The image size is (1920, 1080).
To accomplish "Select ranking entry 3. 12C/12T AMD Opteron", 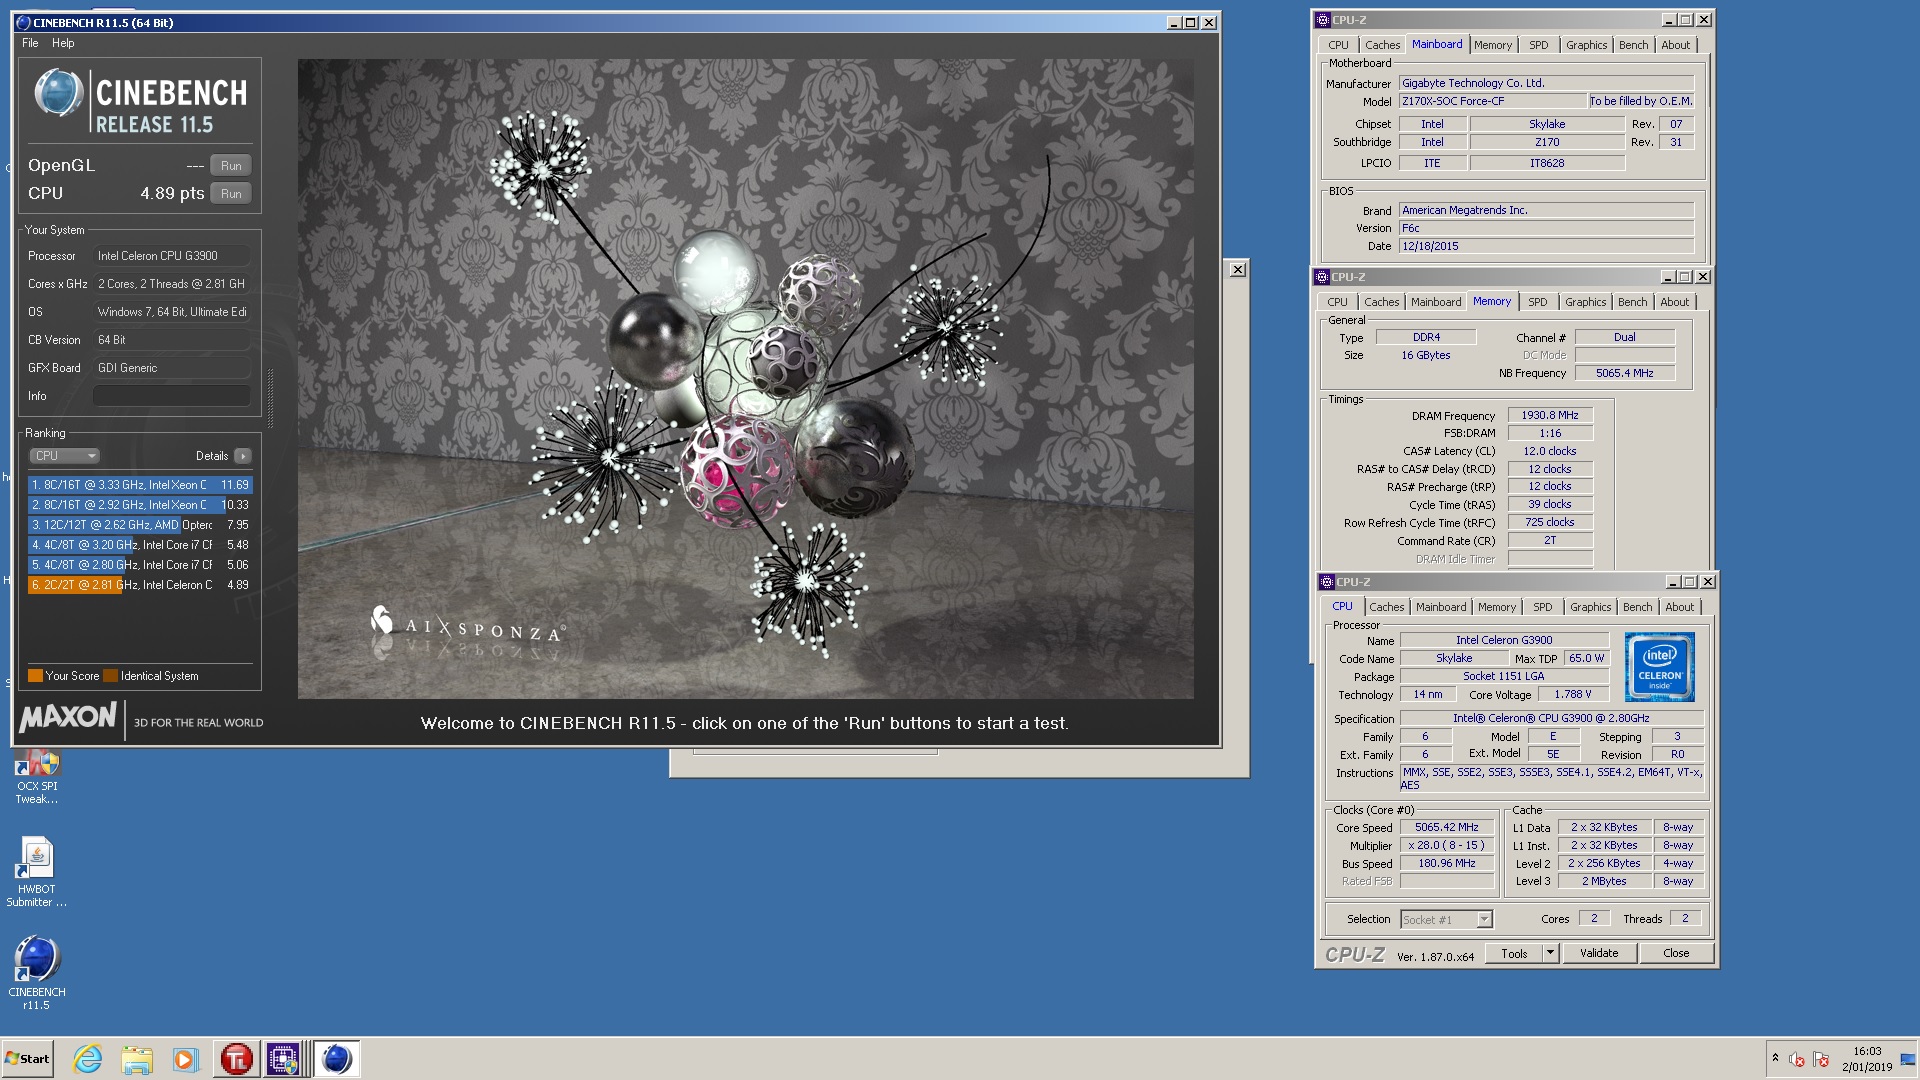I will click(x=140, y=525).
